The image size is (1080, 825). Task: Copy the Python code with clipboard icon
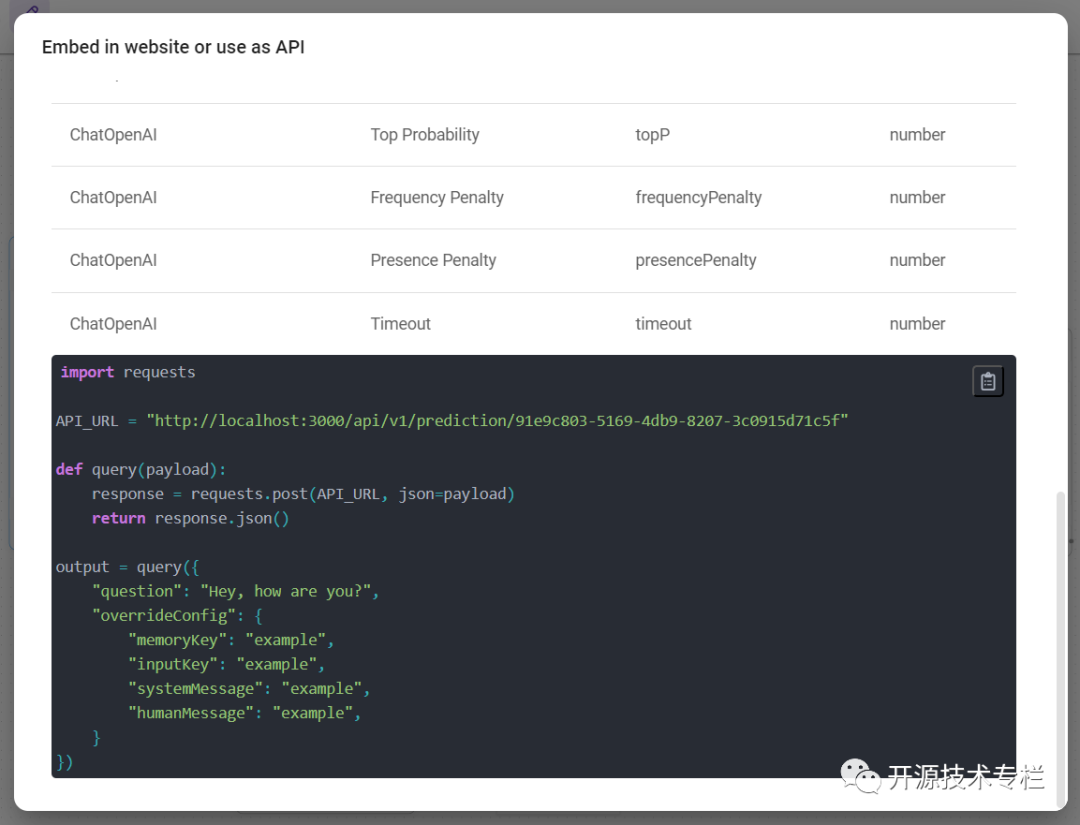(988, 381)
